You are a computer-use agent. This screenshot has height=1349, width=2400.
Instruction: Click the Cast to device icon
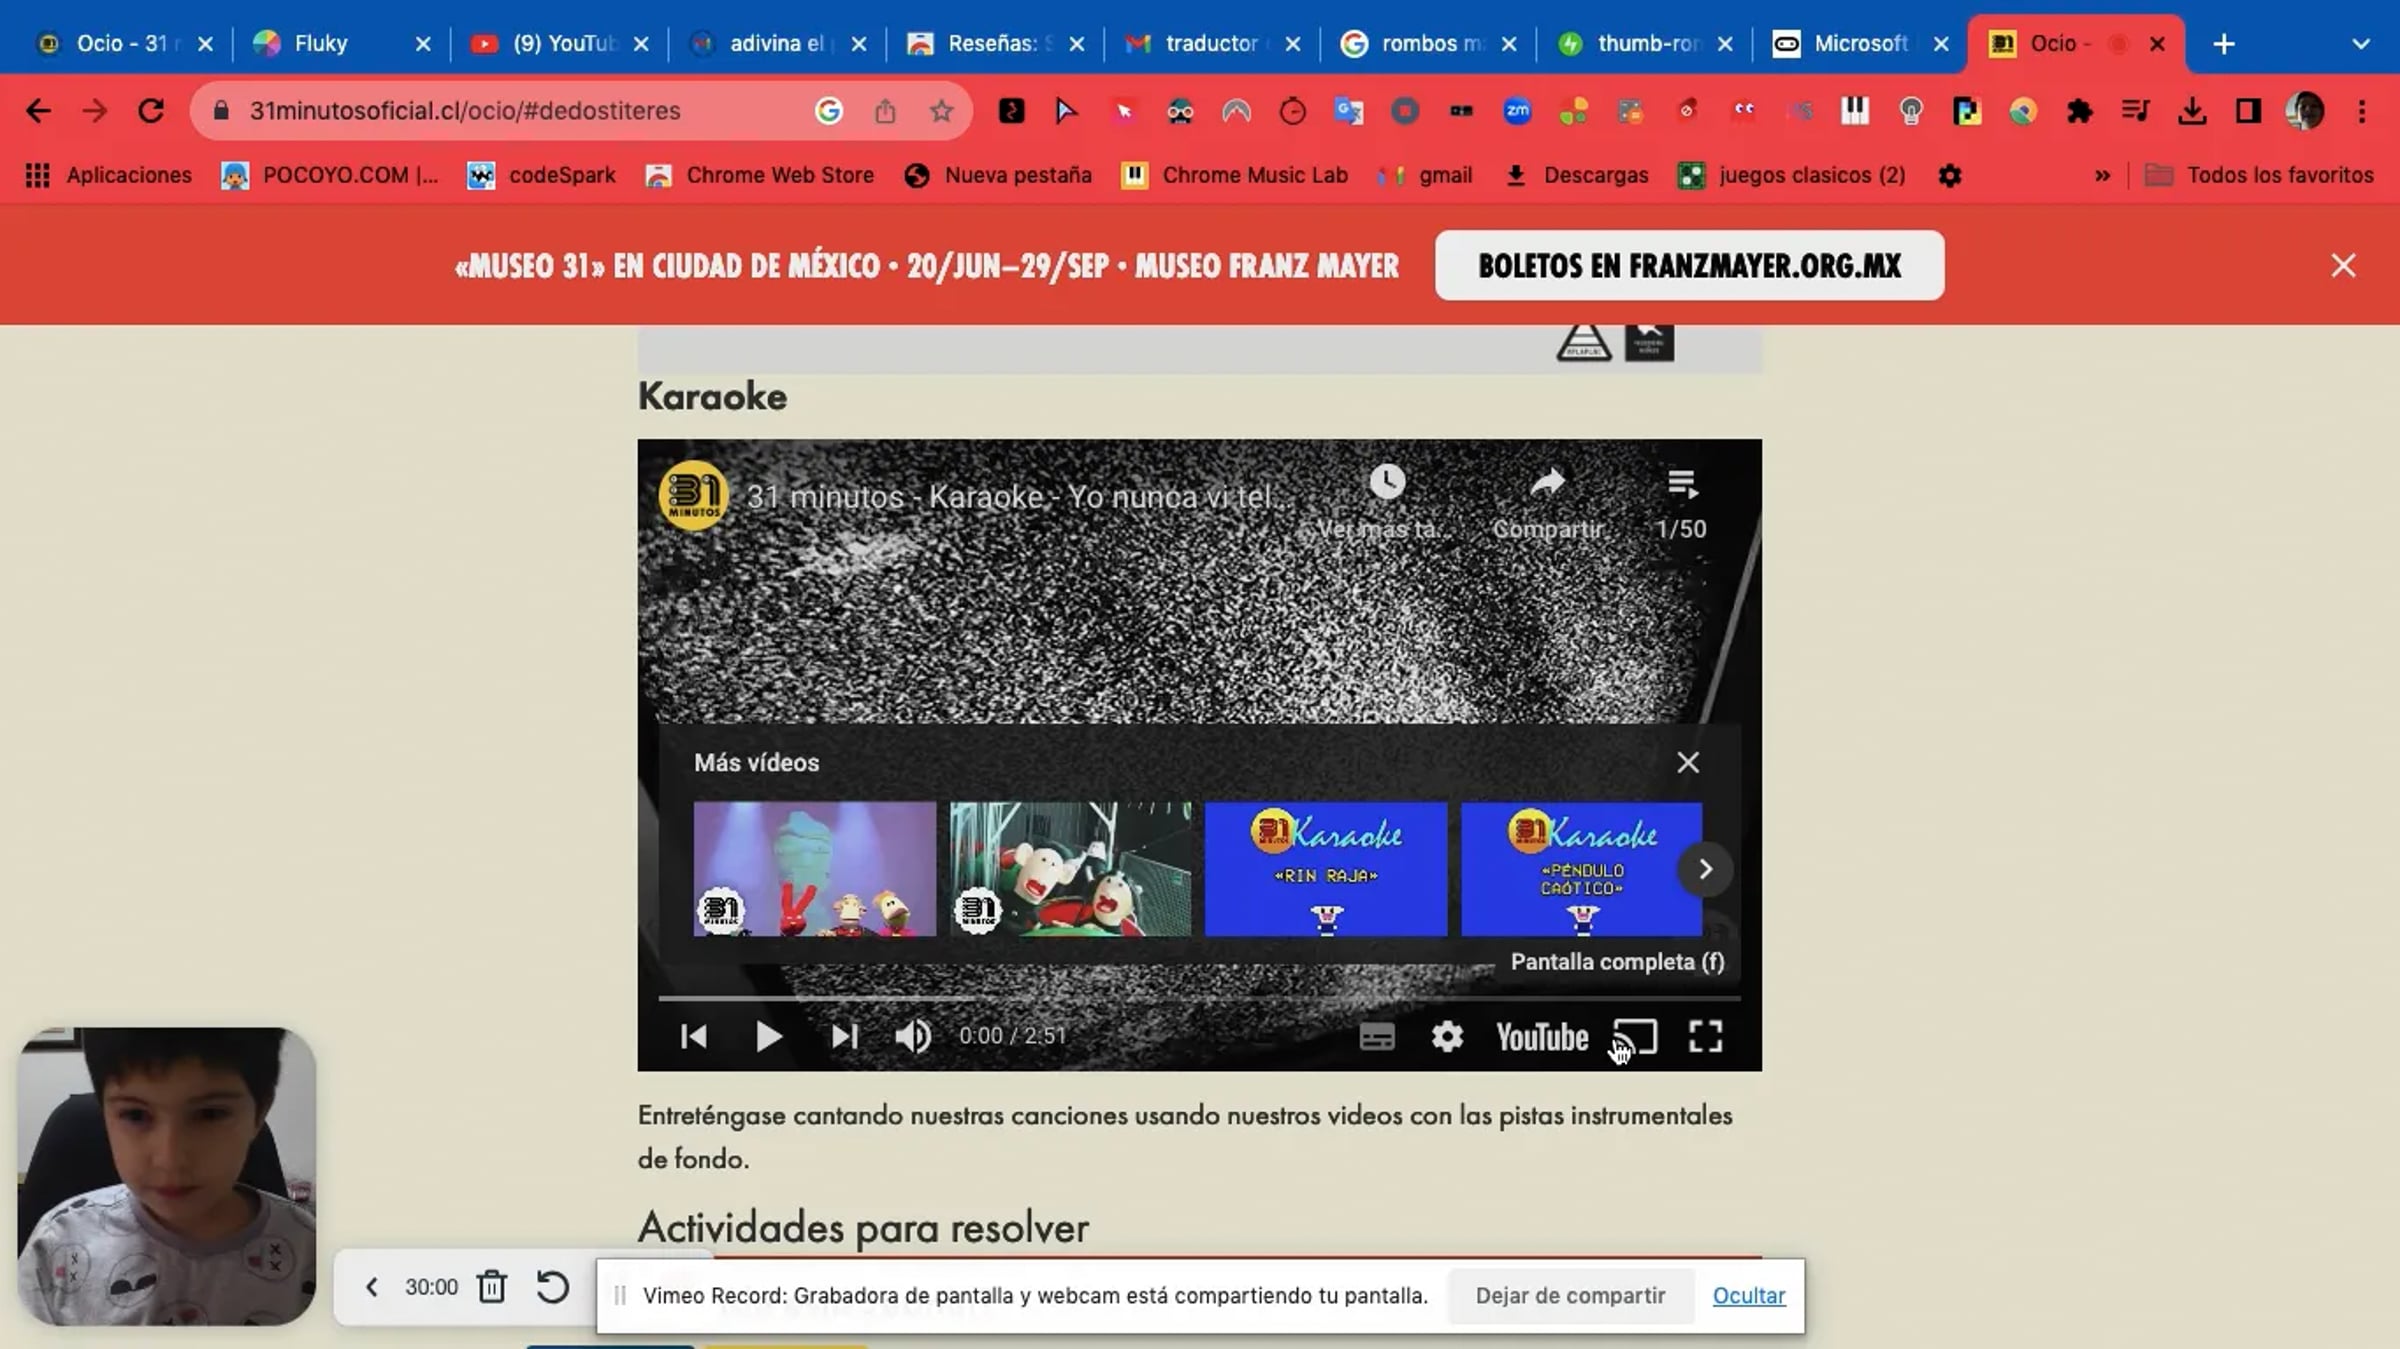tap(1636, 1036)
